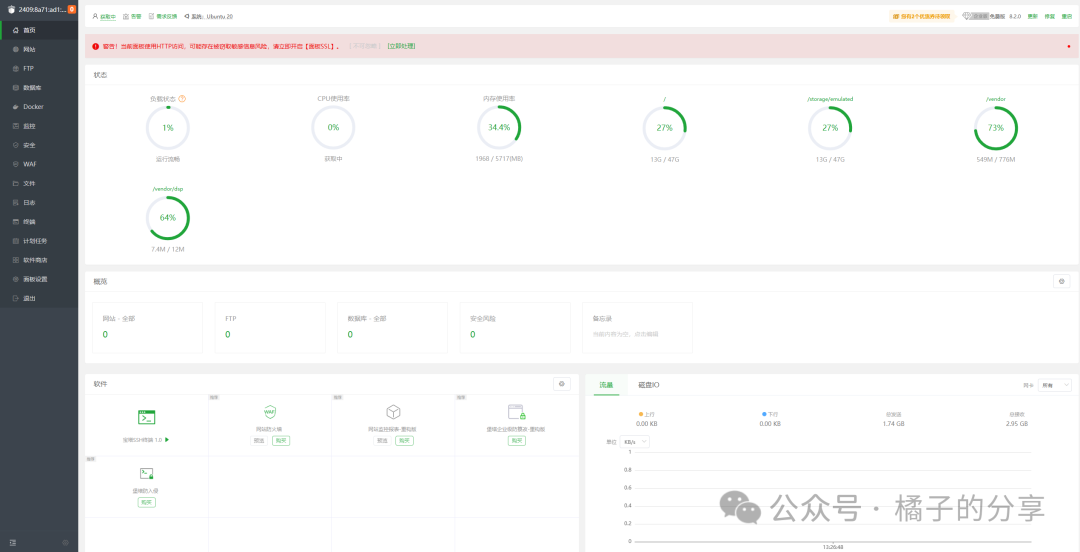Viewport: 1080px width, 552px height.
Task: Click the 计划任务 scheduled tasks icon
Action: coord(15,241)
